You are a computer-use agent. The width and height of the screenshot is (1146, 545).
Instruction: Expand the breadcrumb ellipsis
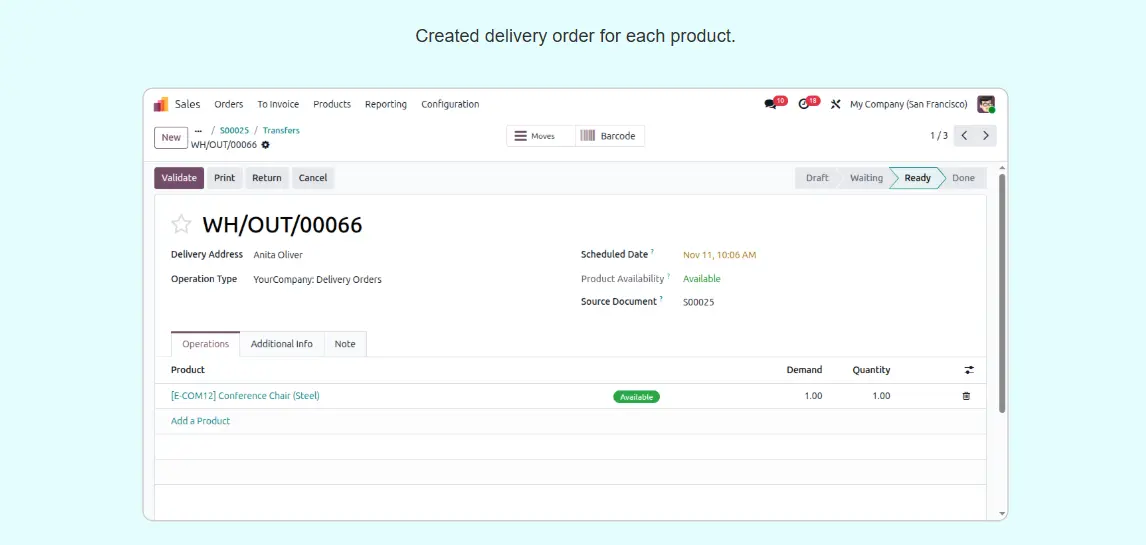198,130
